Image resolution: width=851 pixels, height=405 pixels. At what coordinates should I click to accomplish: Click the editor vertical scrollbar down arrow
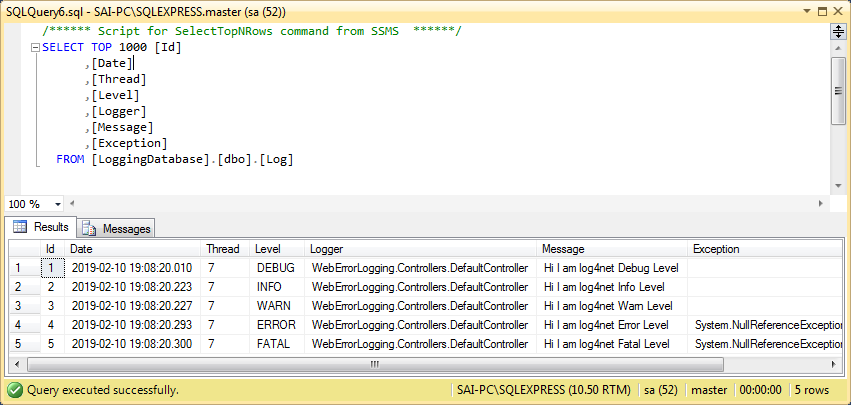838,186
